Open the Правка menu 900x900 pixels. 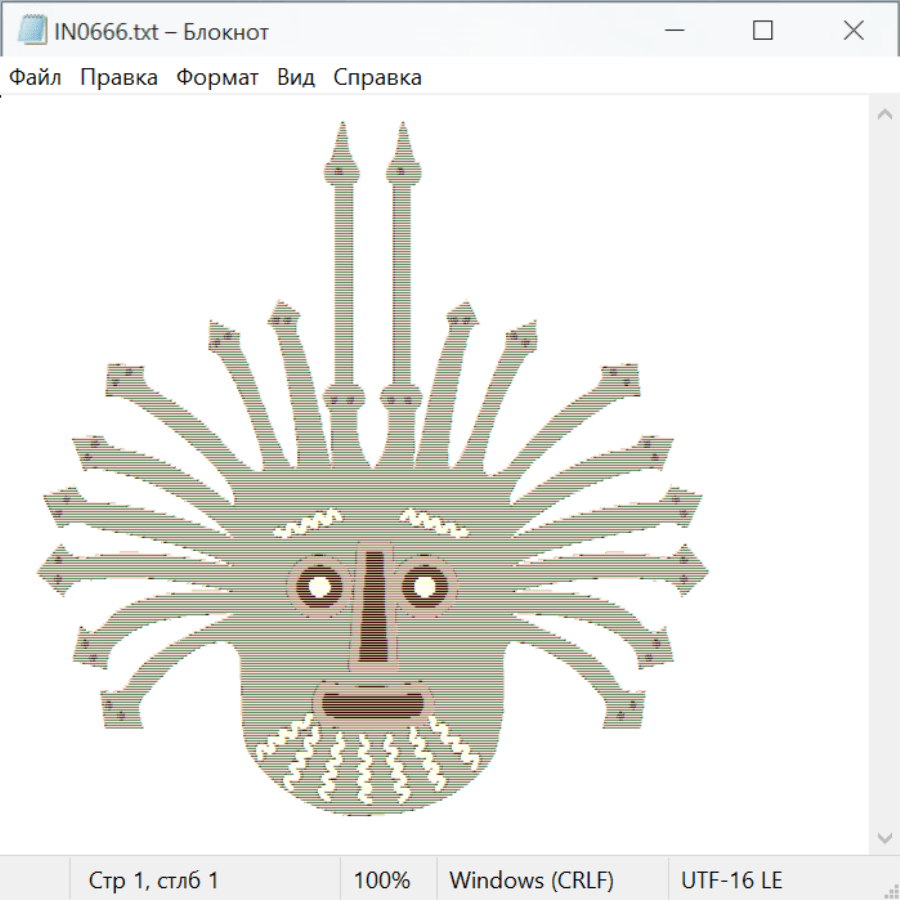(119, 78)
